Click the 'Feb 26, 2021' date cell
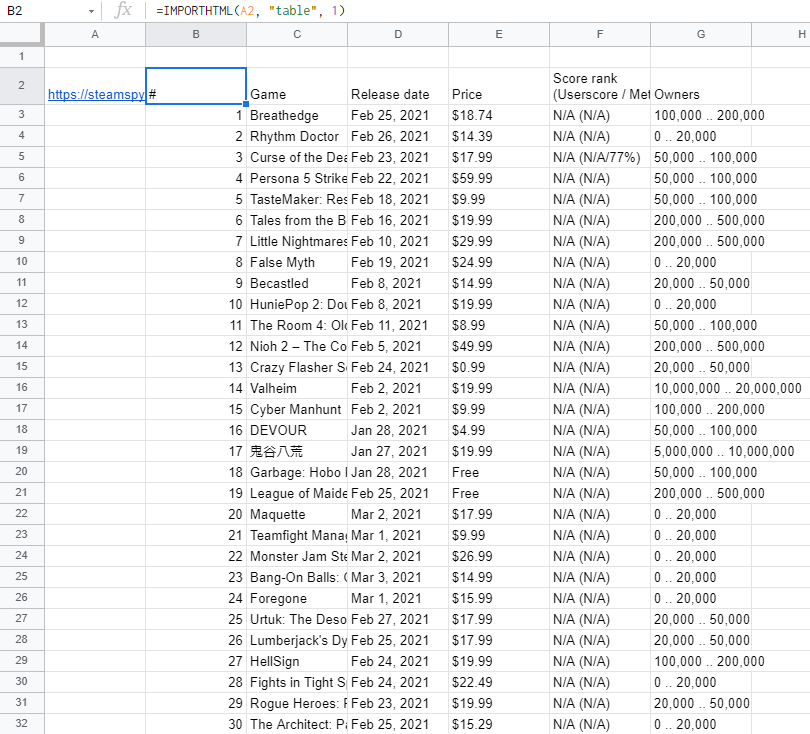 point(398,136)
